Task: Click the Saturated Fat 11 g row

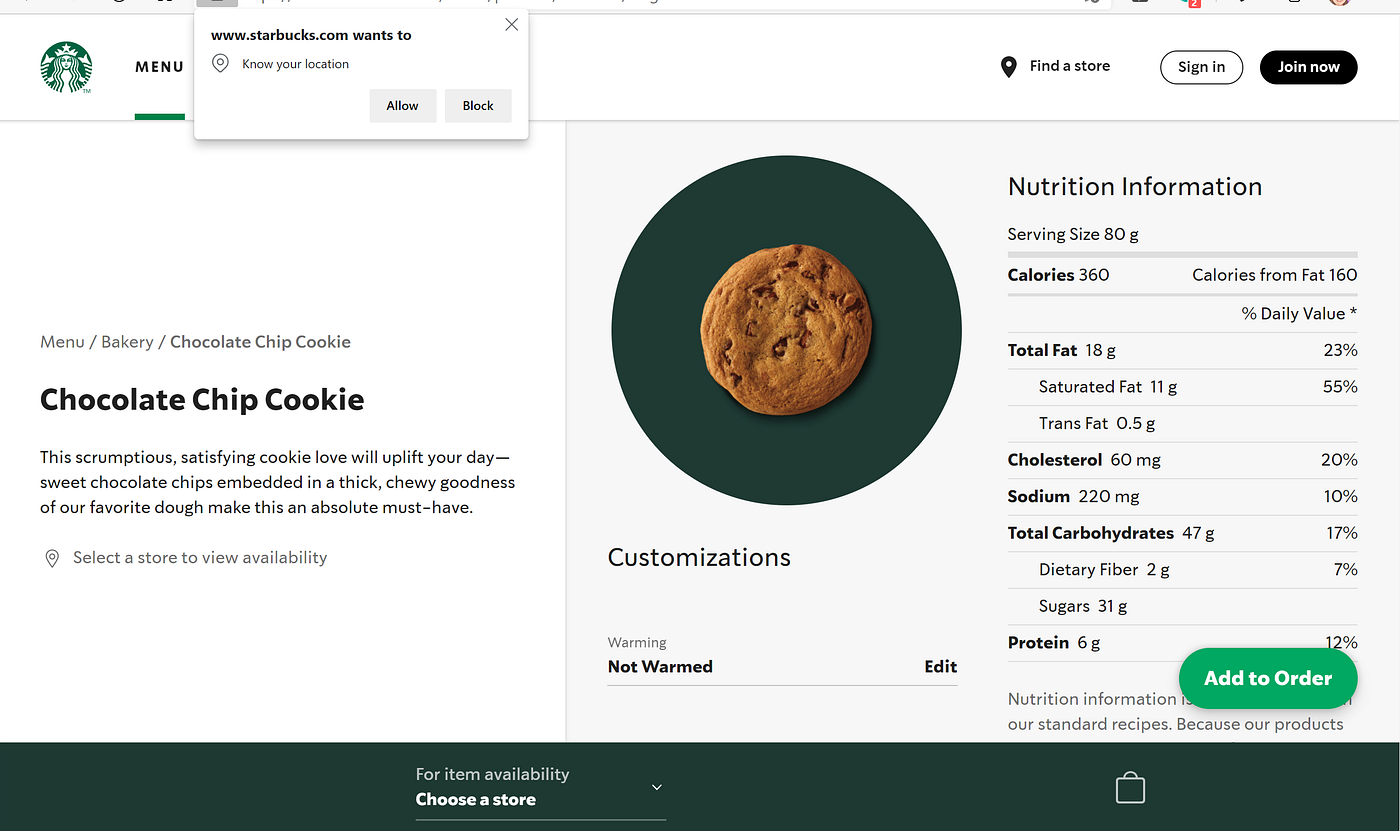Action: [x=1183, y=387]
